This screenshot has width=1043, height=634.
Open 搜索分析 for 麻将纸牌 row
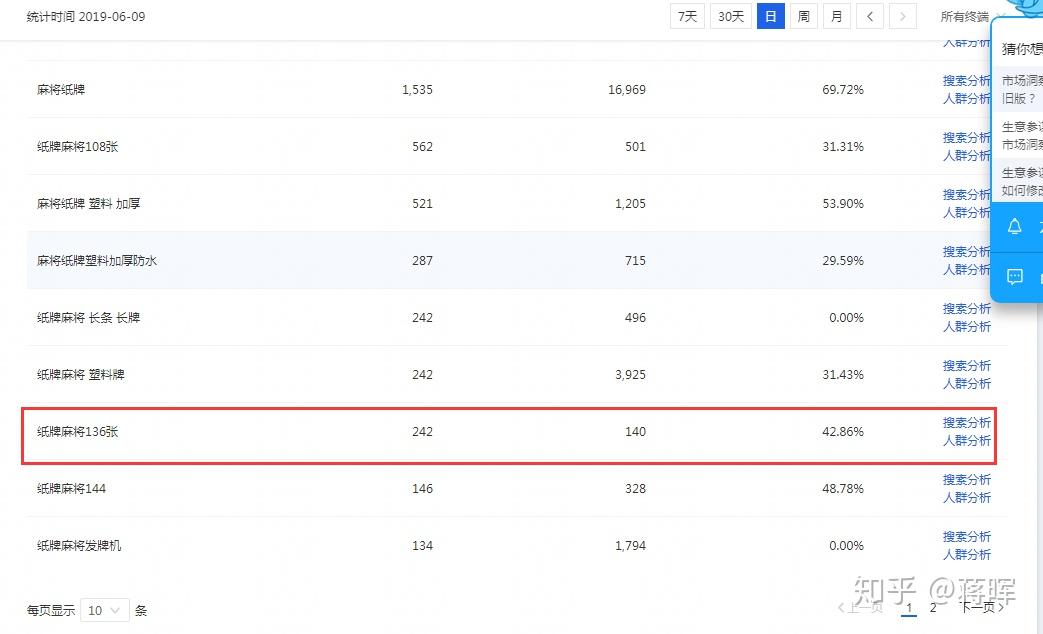[967, 80]
